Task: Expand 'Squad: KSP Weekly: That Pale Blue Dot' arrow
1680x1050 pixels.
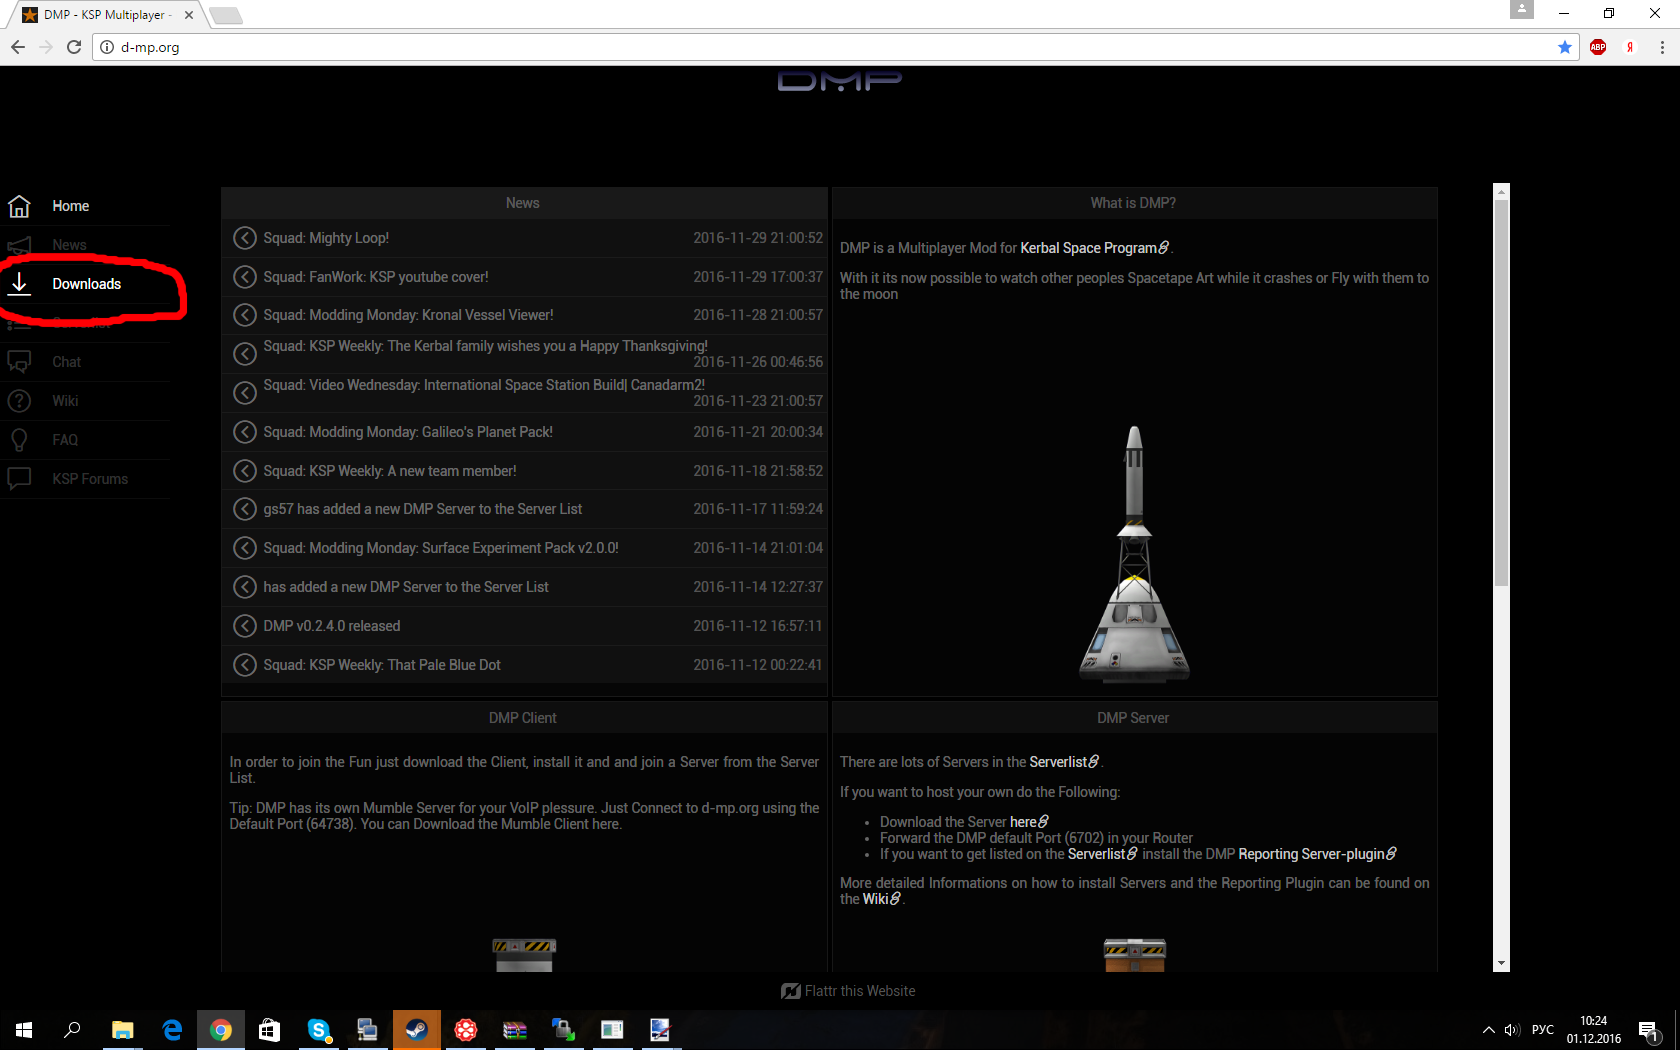Action: point(244,665)
